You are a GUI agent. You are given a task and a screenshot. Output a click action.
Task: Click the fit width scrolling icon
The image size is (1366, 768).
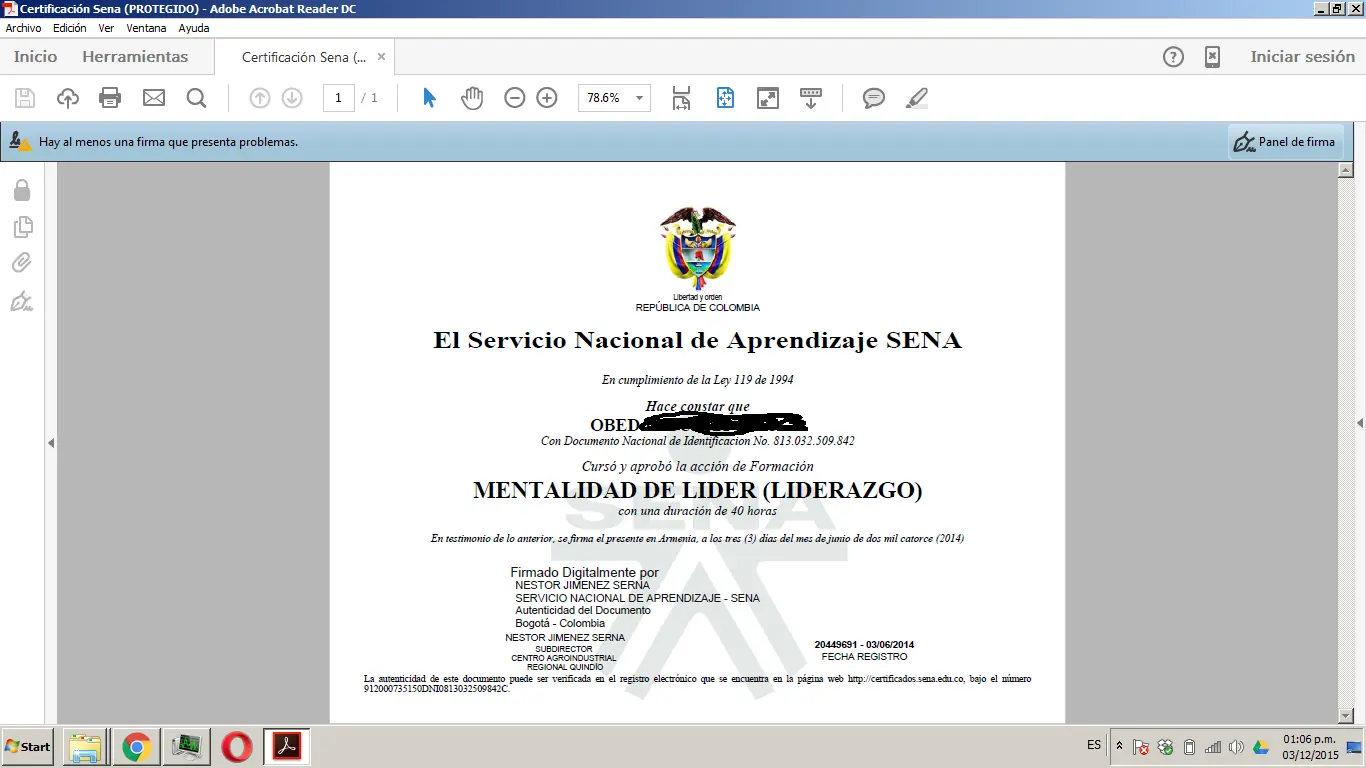coord(682,98)
